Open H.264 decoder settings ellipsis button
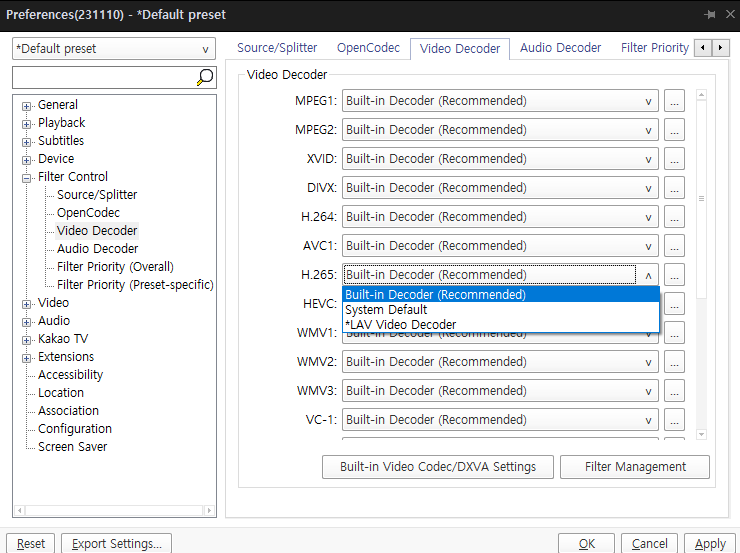 click(674, 217)
